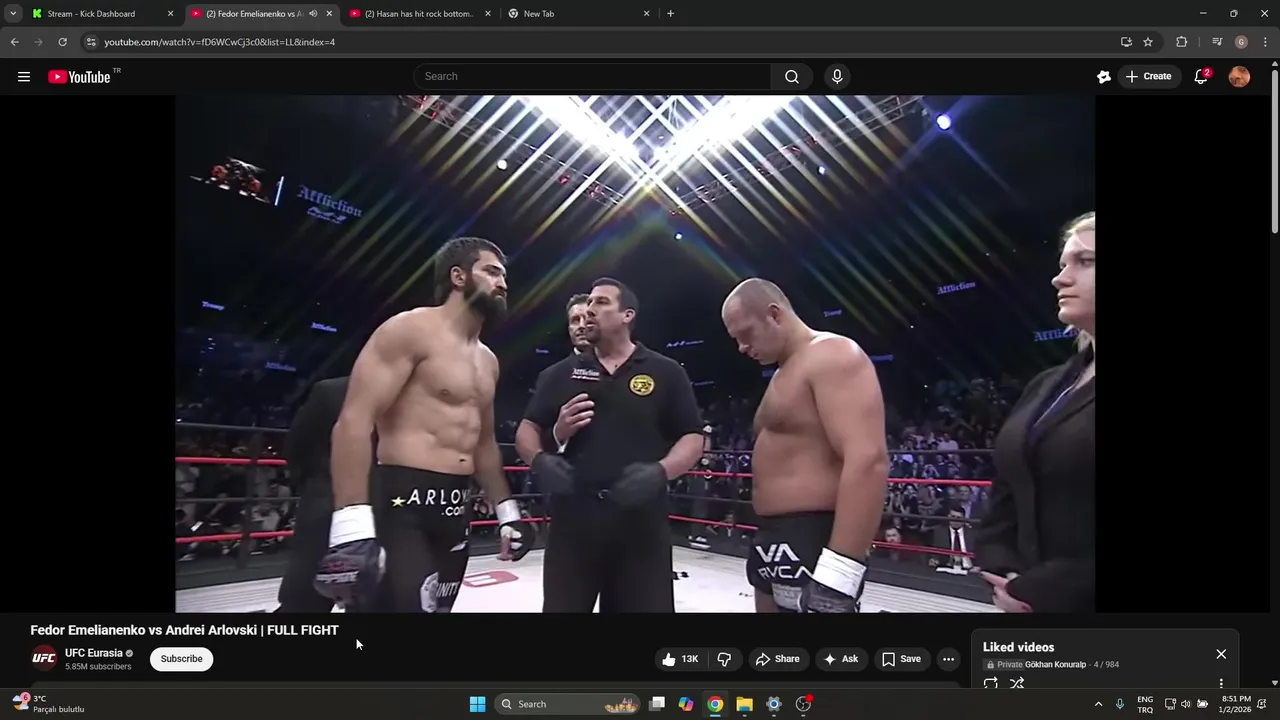
Task: Open the UFC Eurasia channel name link
Action: [x=94, y=653]
